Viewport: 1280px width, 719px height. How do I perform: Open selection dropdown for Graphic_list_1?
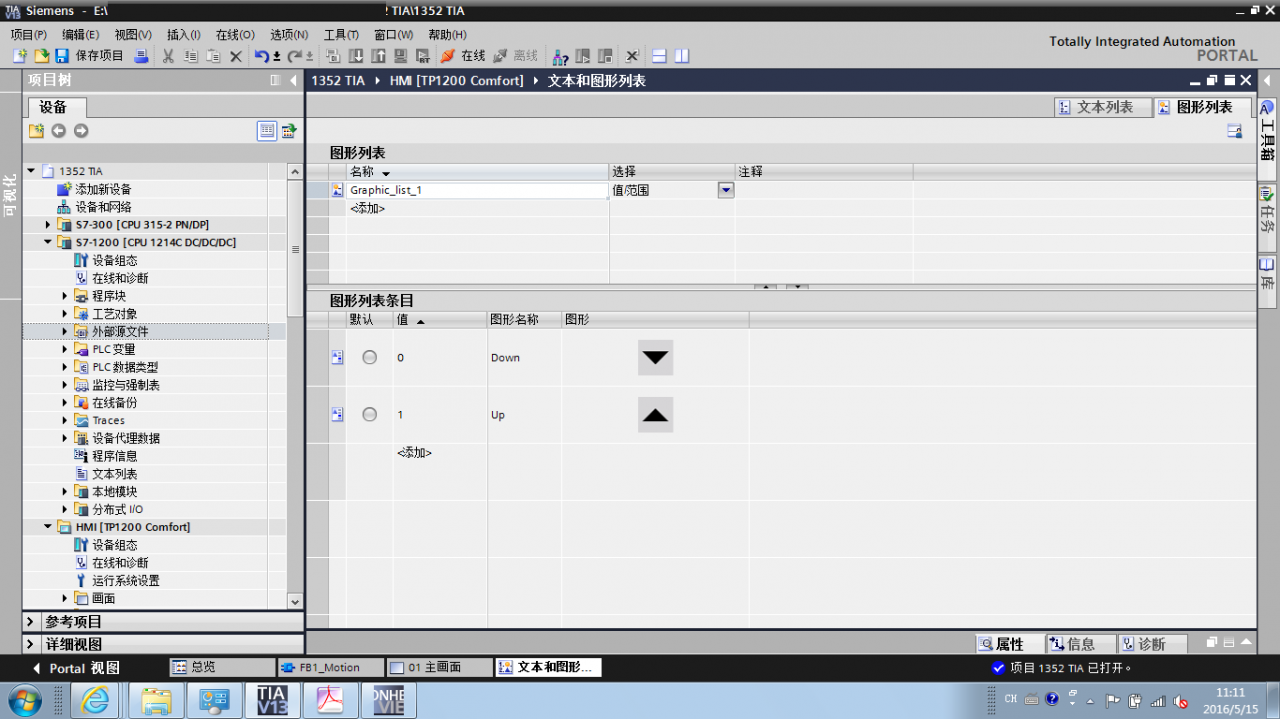(726, 190)
